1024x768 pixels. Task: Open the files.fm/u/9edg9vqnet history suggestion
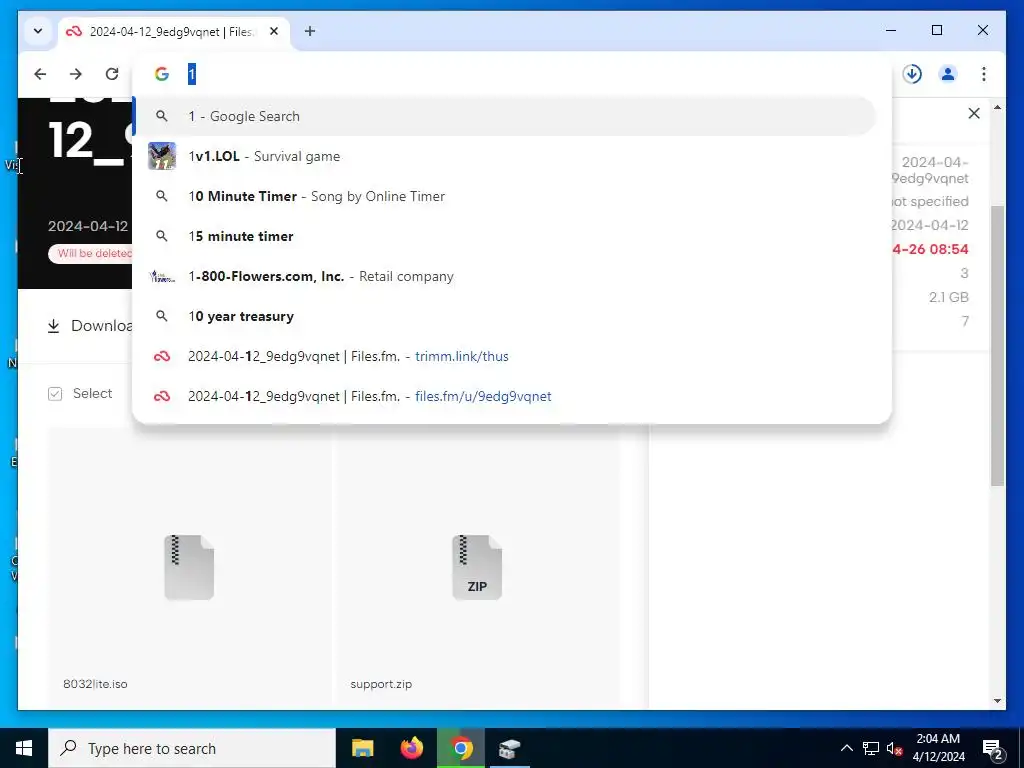505,396
